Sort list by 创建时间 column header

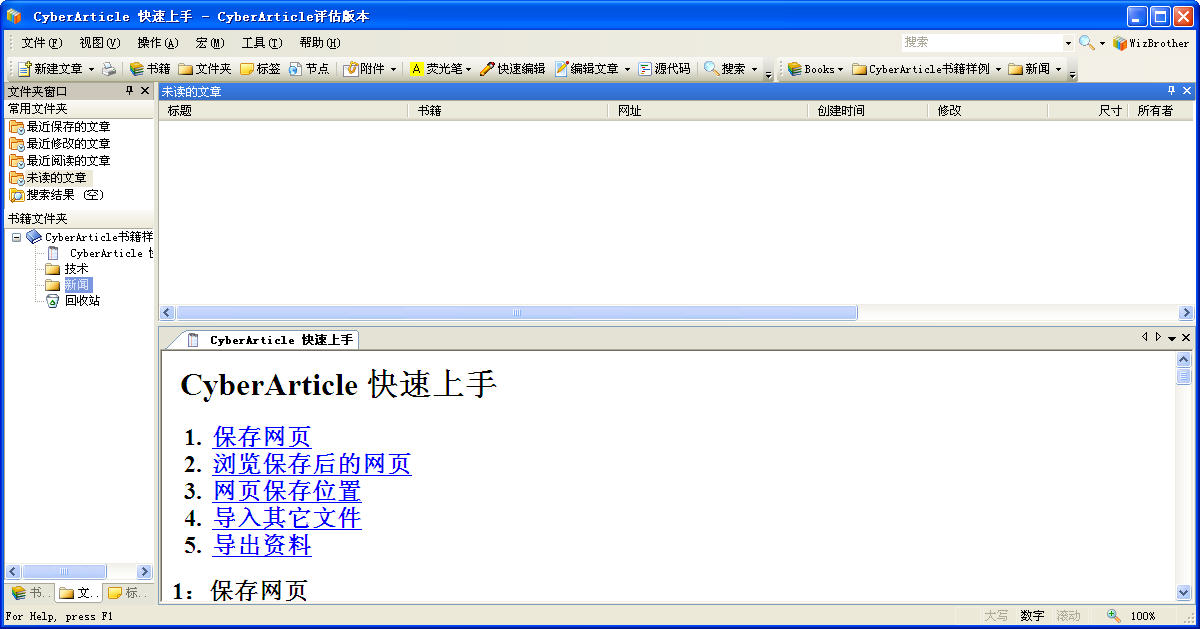(x=867, y=110)
